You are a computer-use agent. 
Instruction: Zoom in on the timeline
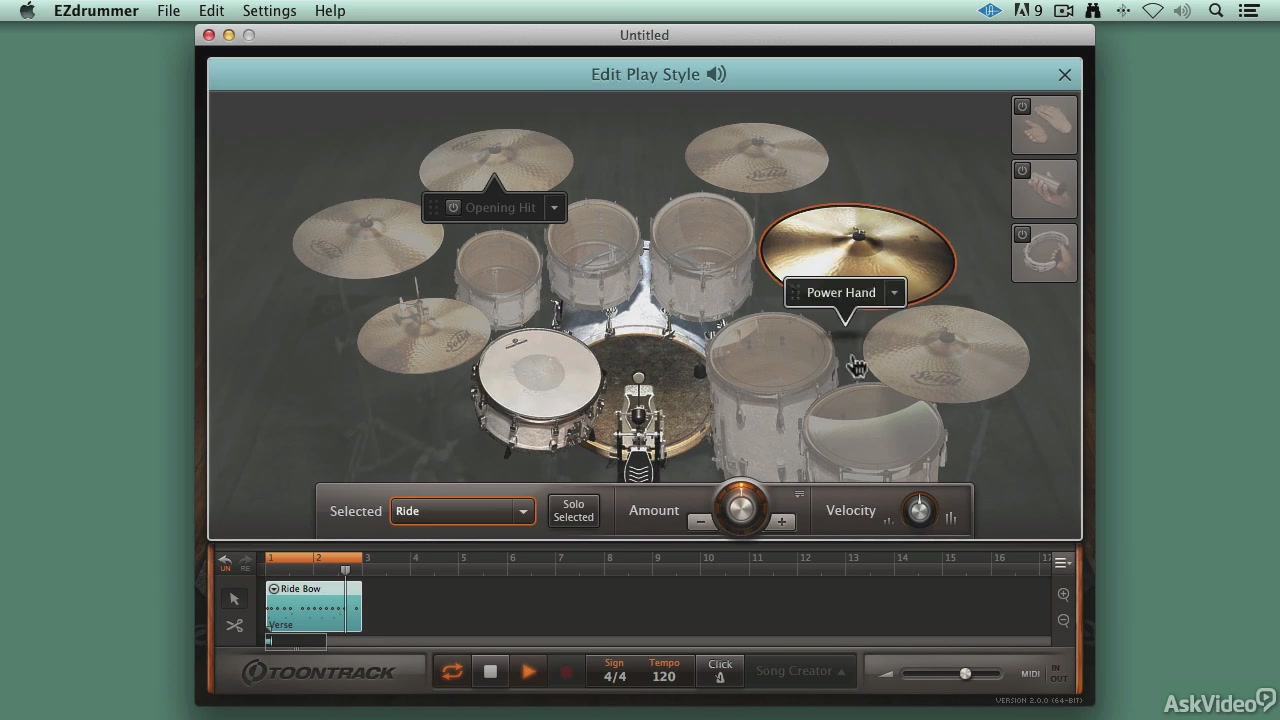pyautogui.click(x=1063, y=595)
